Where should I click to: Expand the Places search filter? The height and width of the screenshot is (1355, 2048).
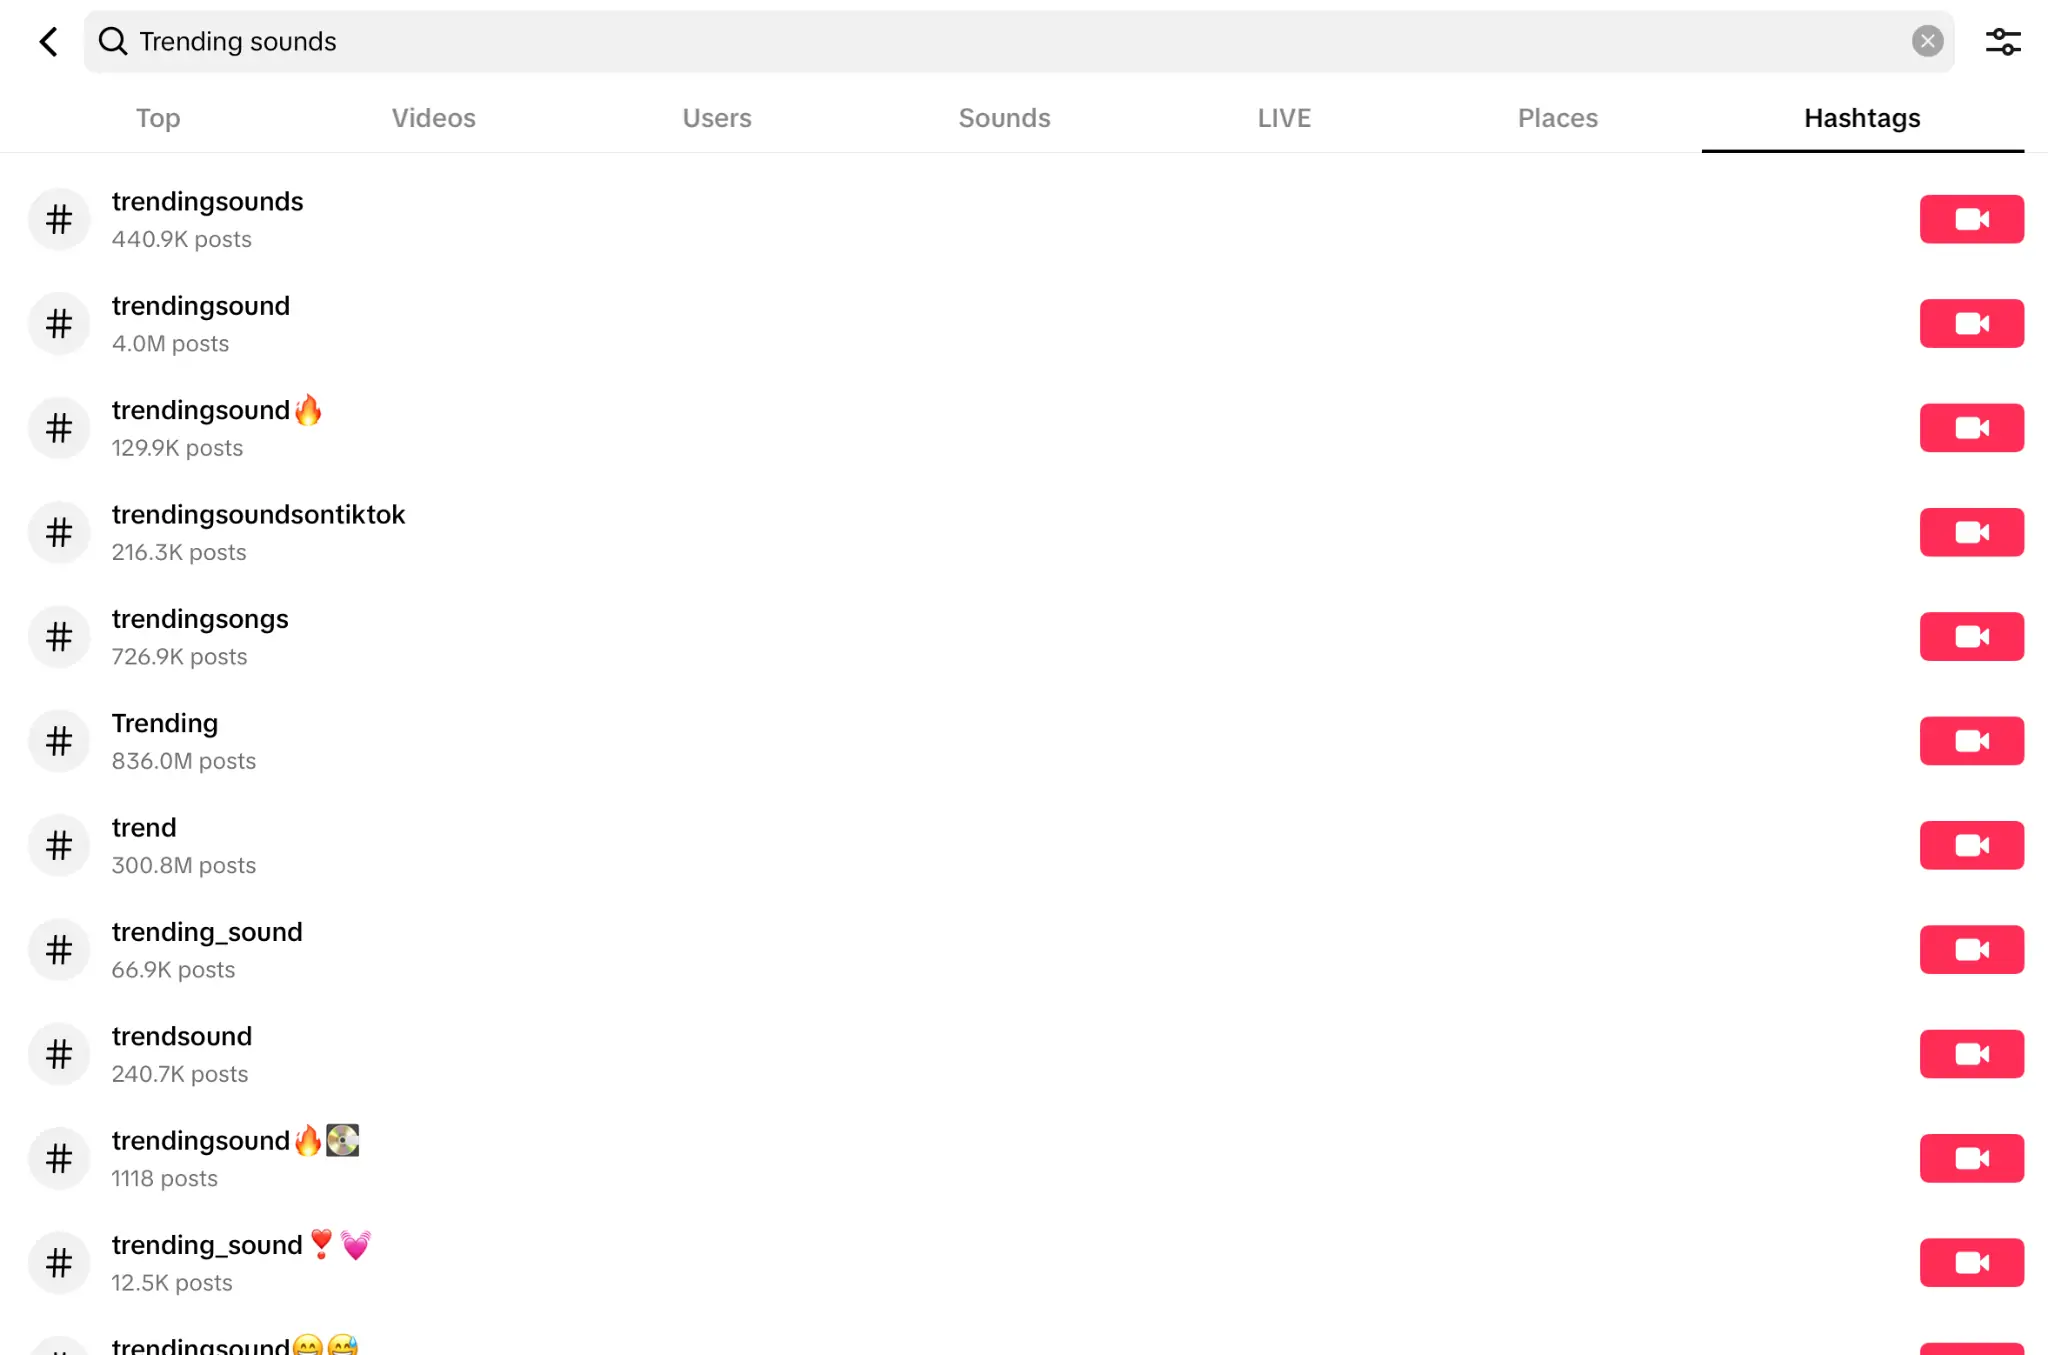(x=1558, y=118)
